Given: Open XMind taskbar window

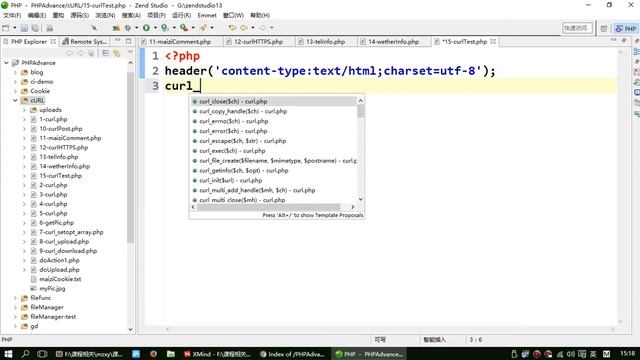Looking at the screenshot, I should [x=217, y=354].
